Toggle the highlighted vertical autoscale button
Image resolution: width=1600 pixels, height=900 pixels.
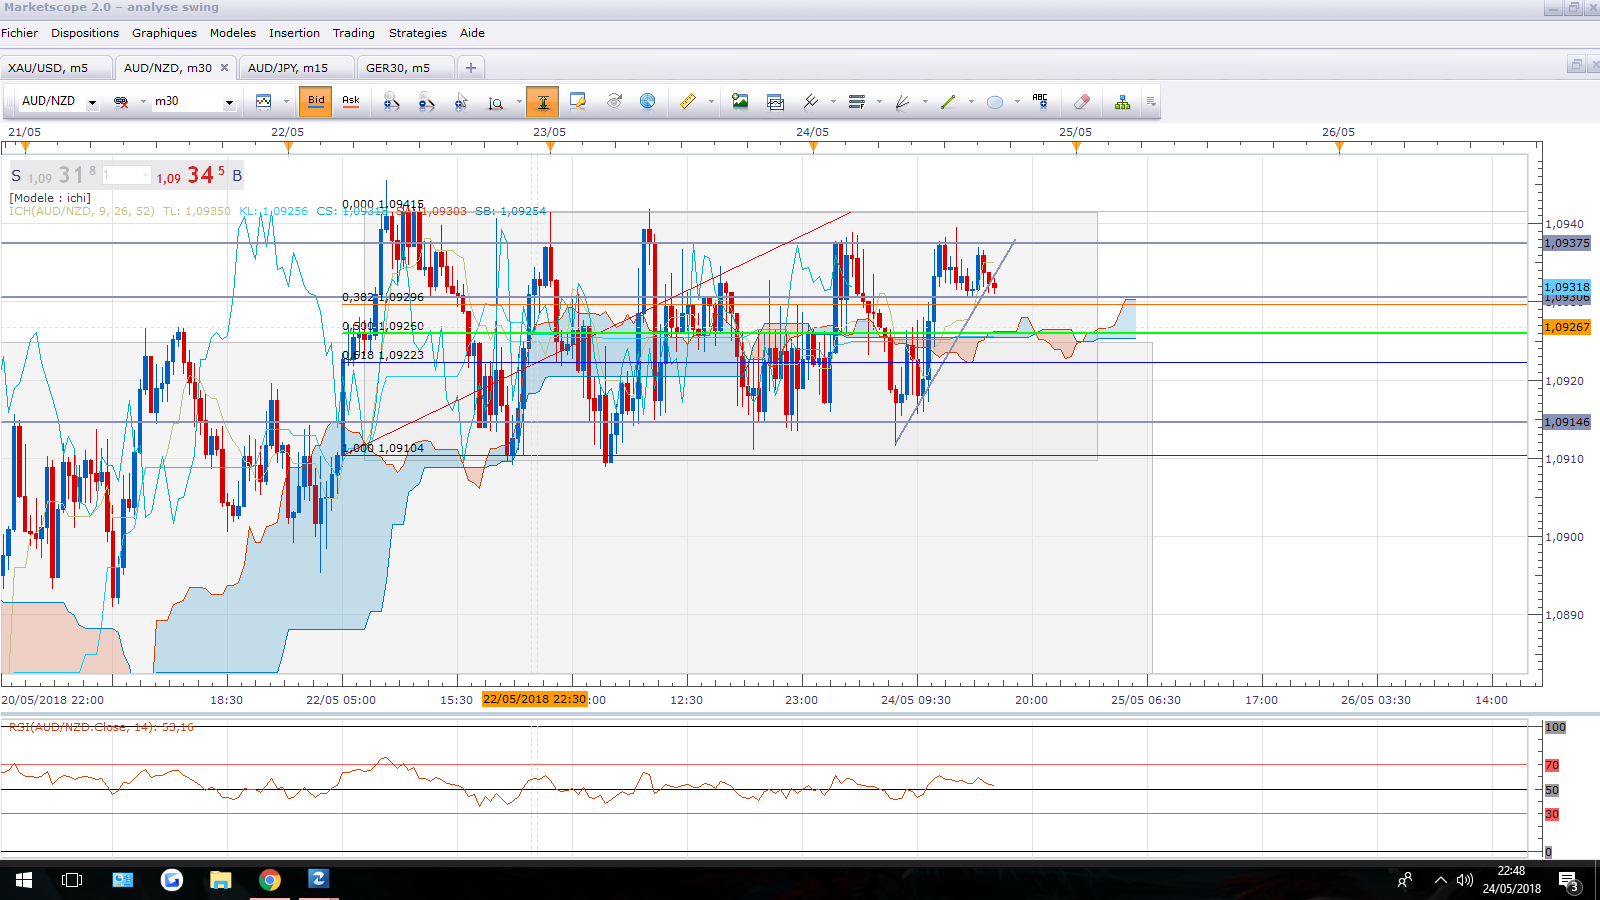[x=542, y=102]
